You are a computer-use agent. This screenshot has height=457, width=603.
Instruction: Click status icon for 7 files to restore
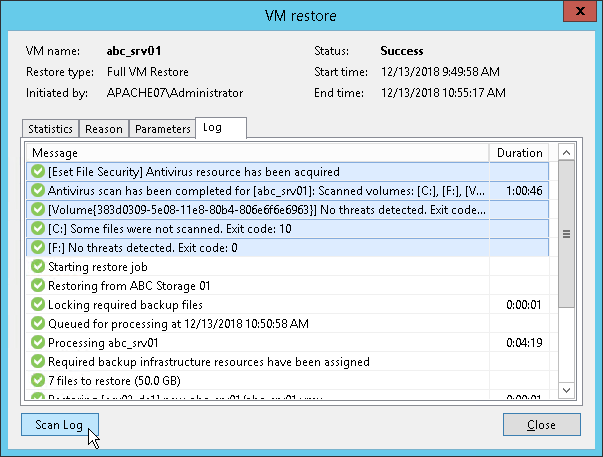point(38,381)
